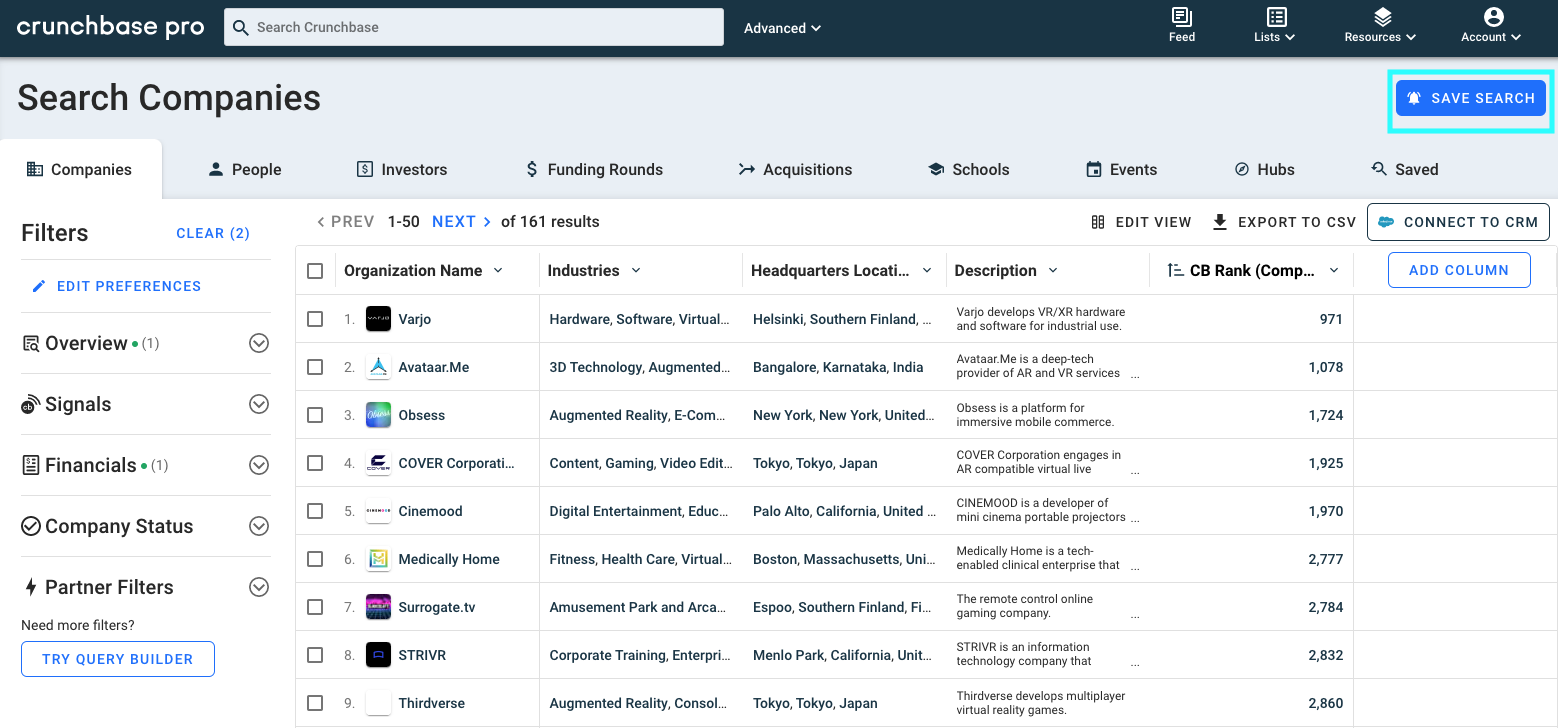This screenshot has width=1558, height=728.
Task: Check the Obsess row checkbox
Action: point(315,415)
